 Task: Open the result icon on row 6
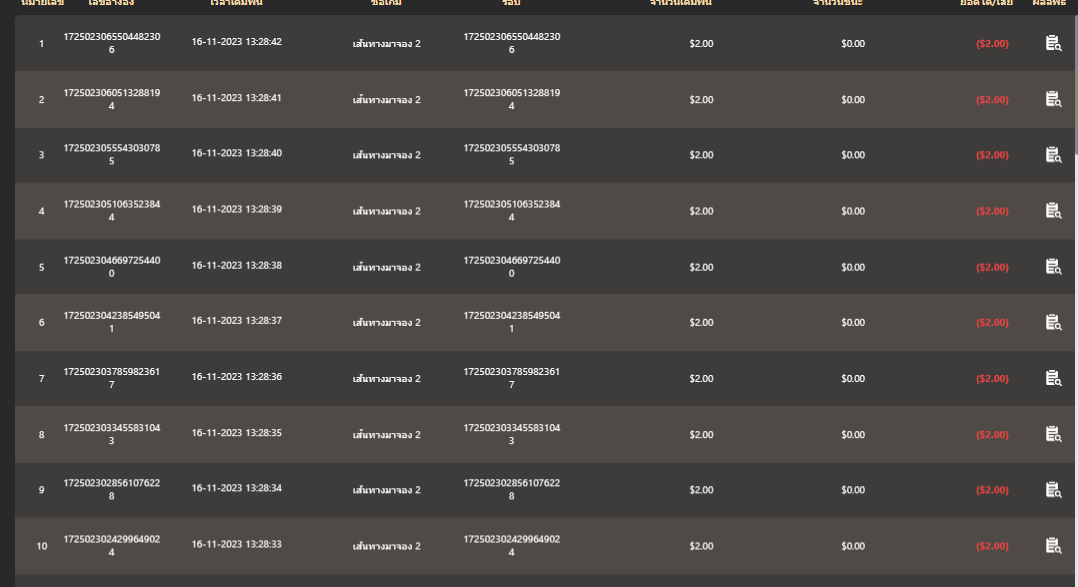tap(1052, 323)
